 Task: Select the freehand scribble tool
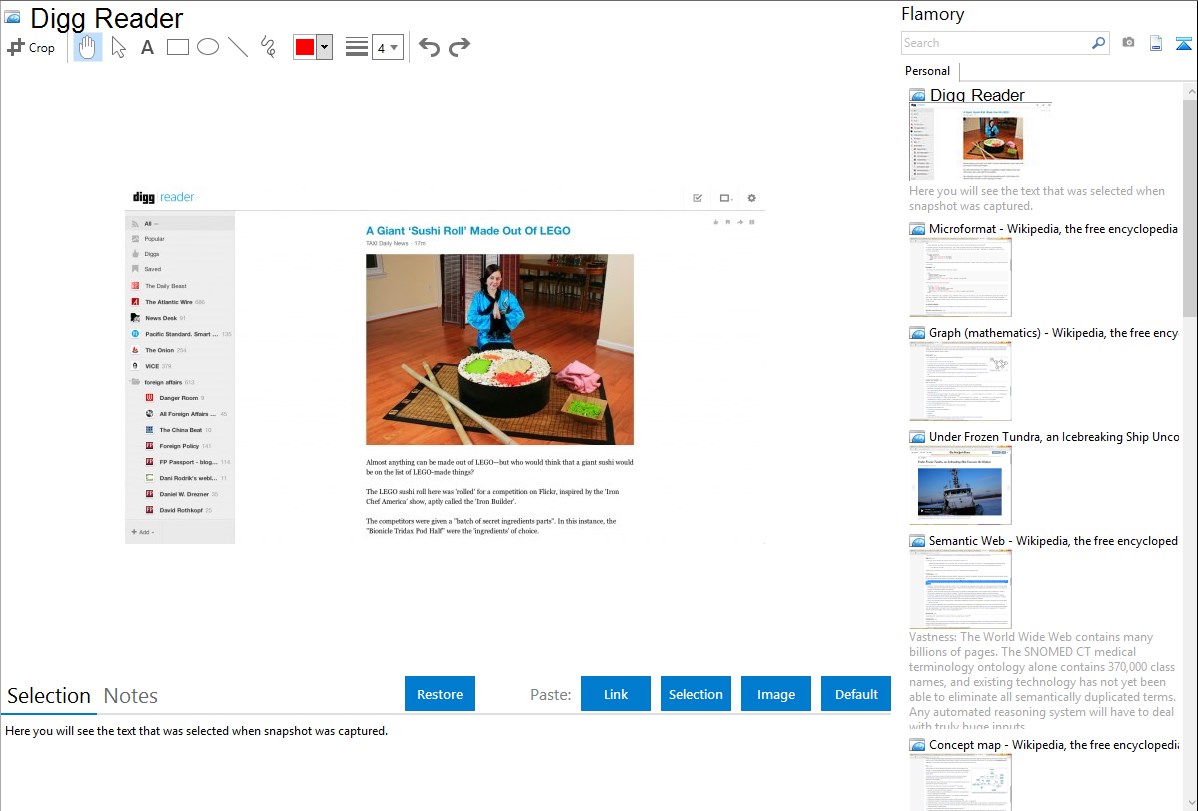click(268, 47)
